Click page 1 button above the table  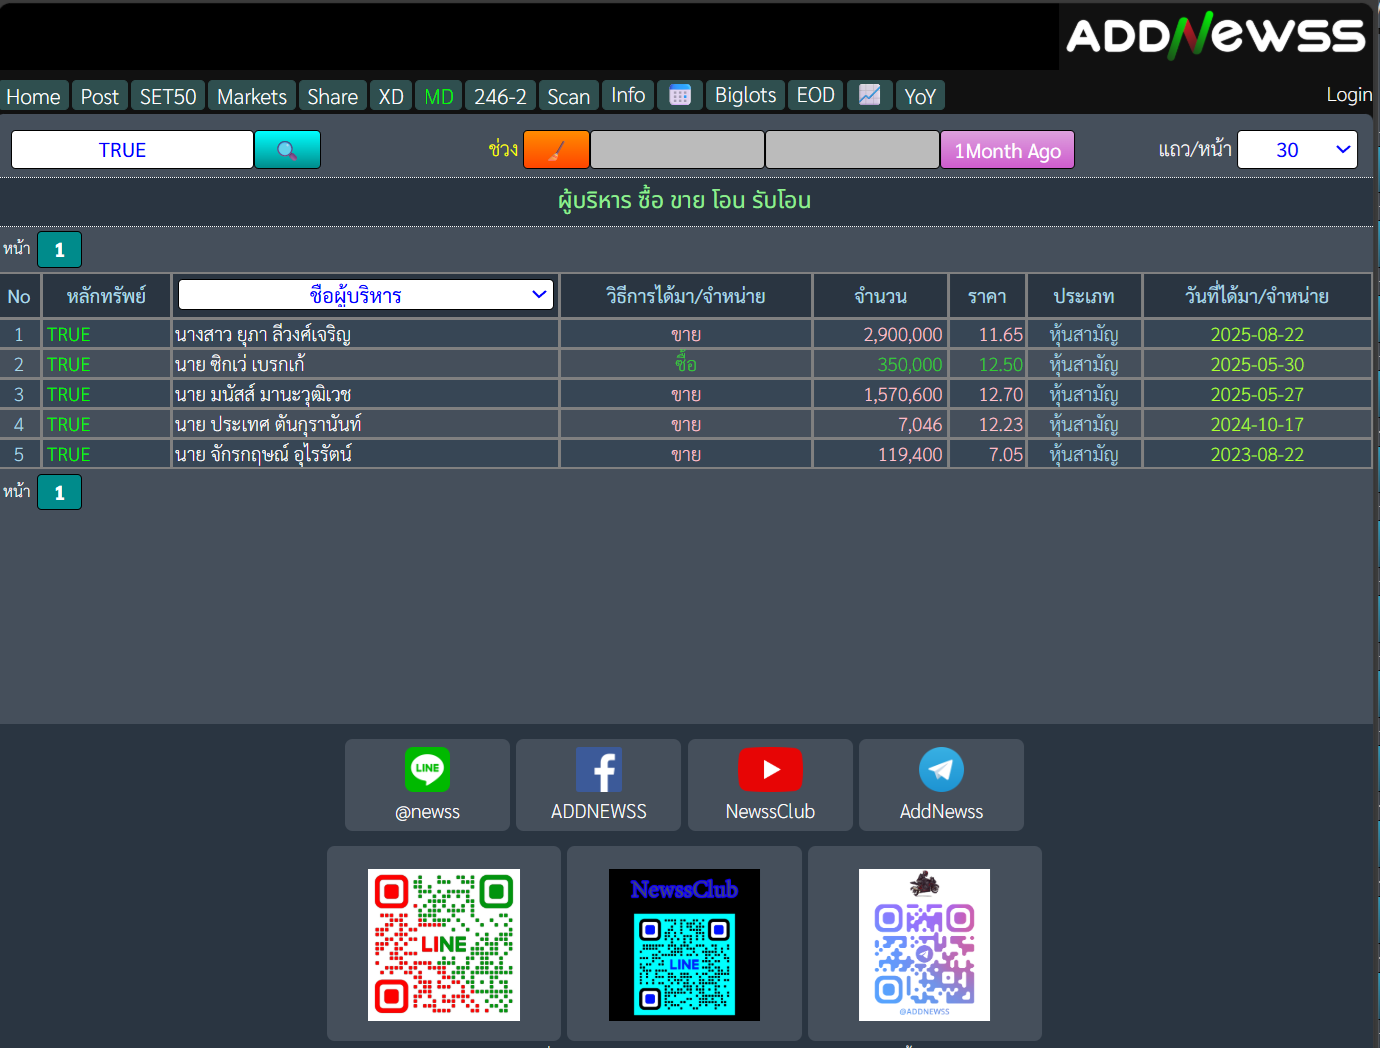(59, 250)
